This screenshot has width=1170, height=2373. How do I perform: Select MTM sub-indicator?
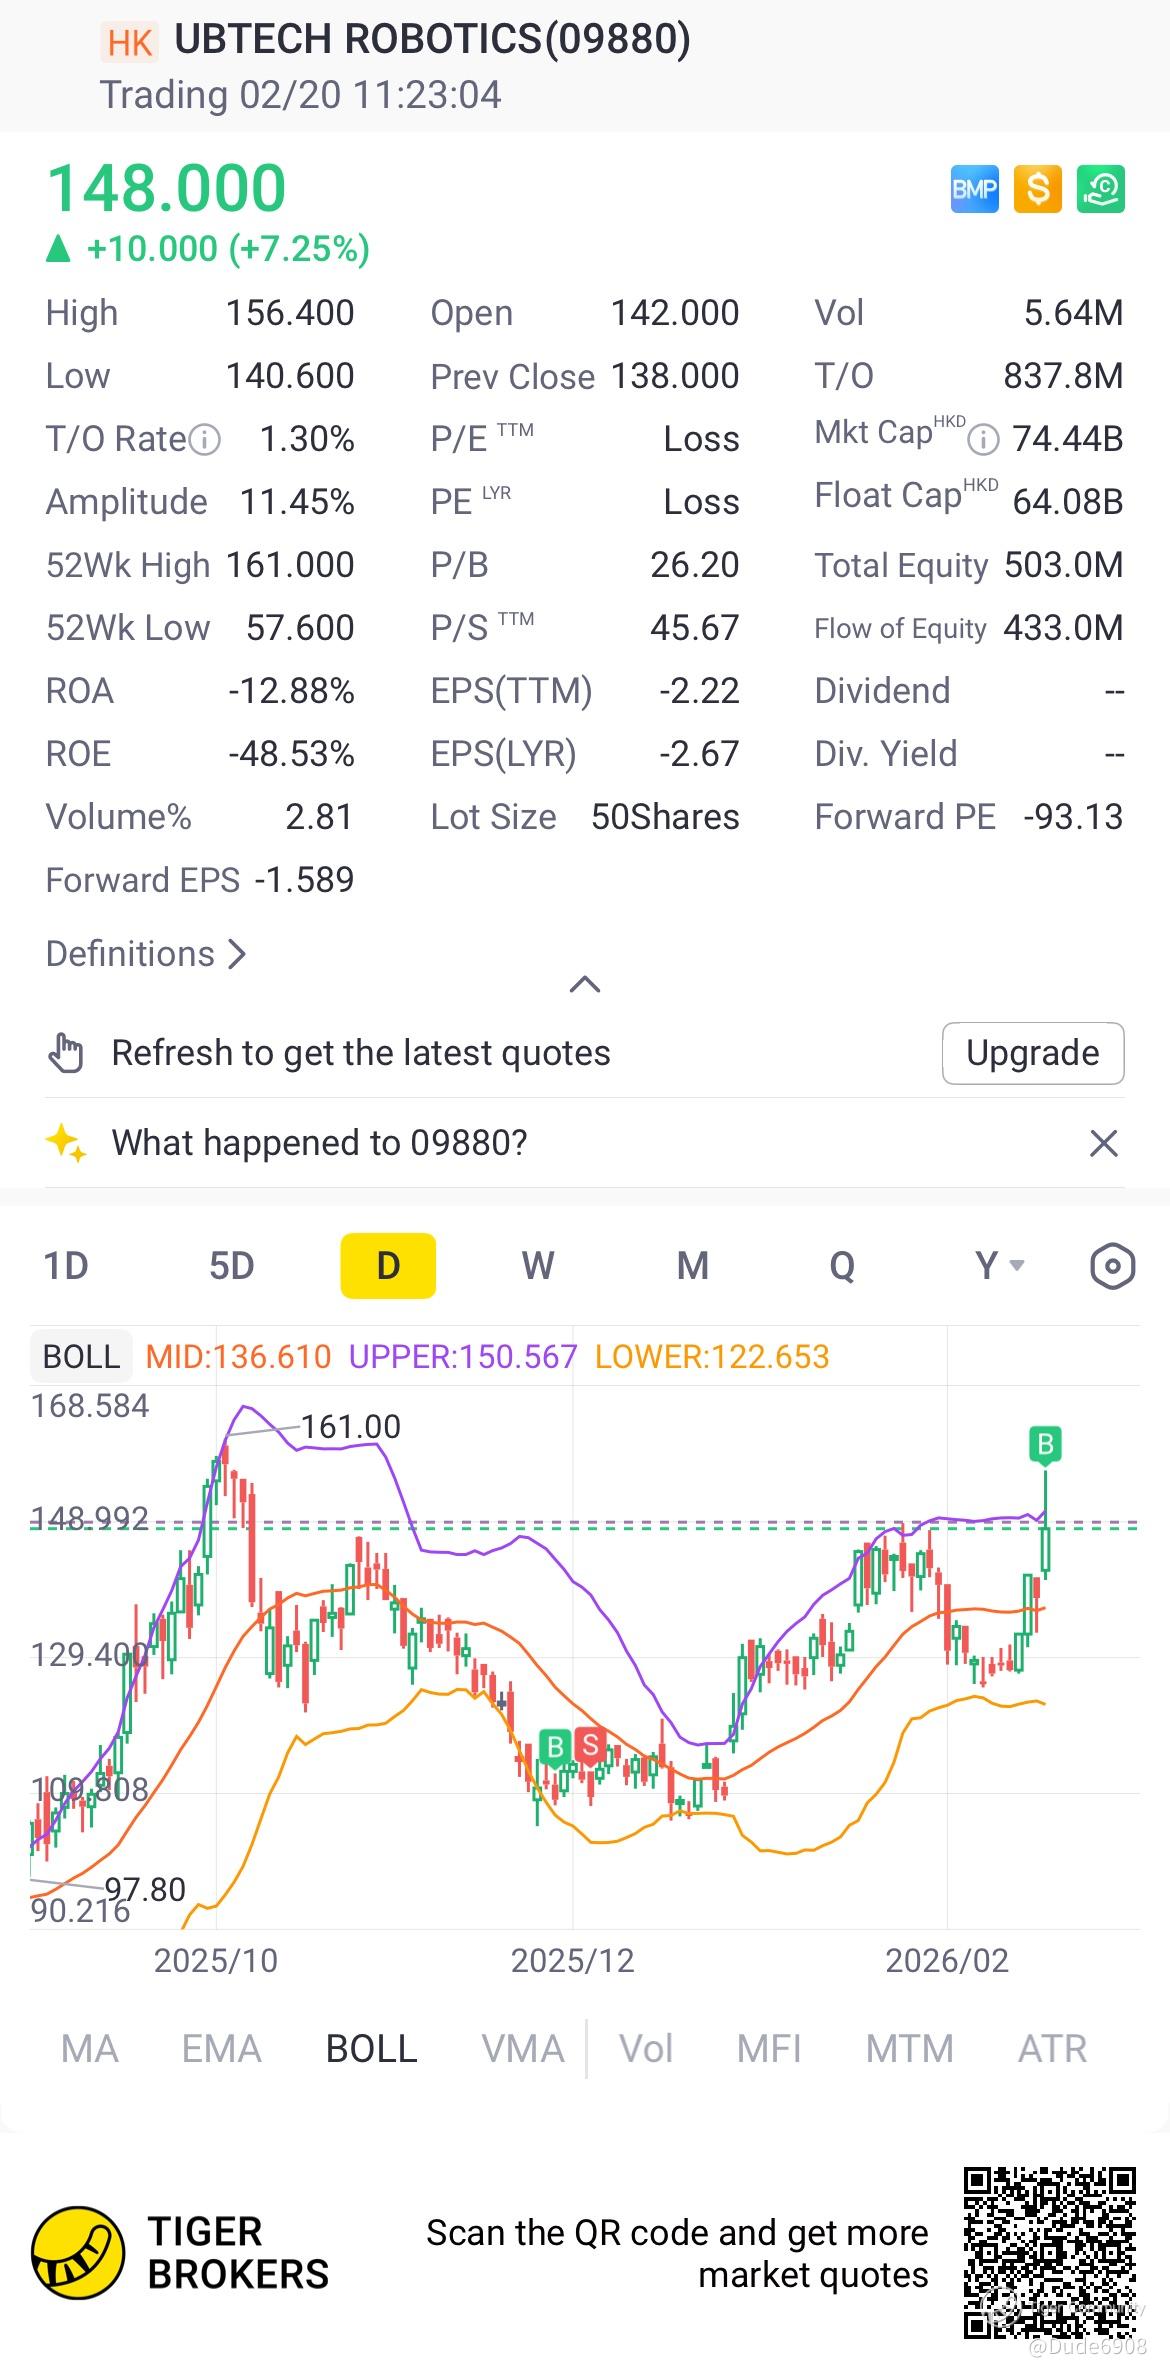(910, 2049)
